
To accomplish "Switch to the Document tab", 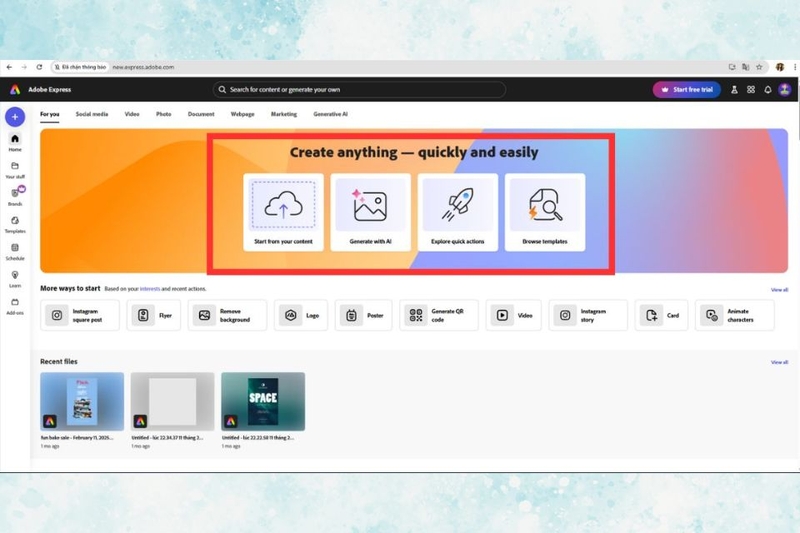I will click(x=201, y=114).
